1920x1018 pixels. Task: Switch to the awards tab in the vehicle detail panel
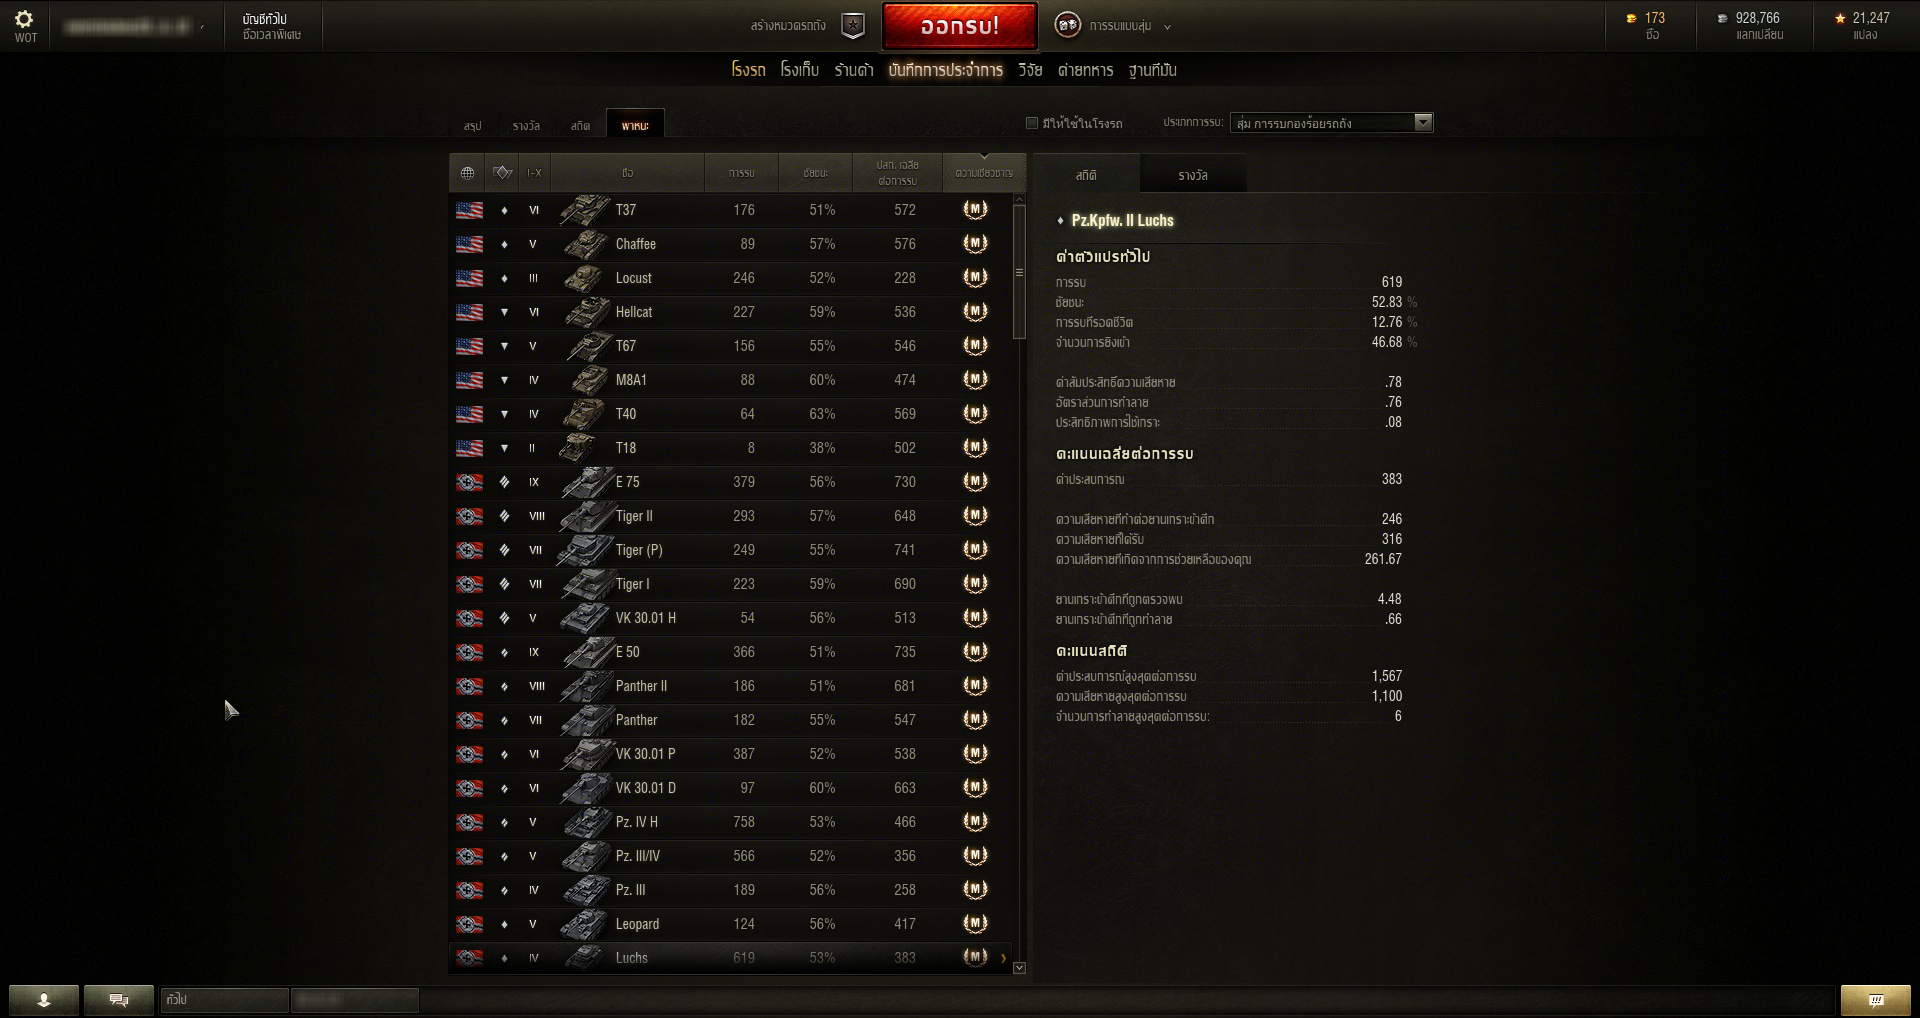1193,175
